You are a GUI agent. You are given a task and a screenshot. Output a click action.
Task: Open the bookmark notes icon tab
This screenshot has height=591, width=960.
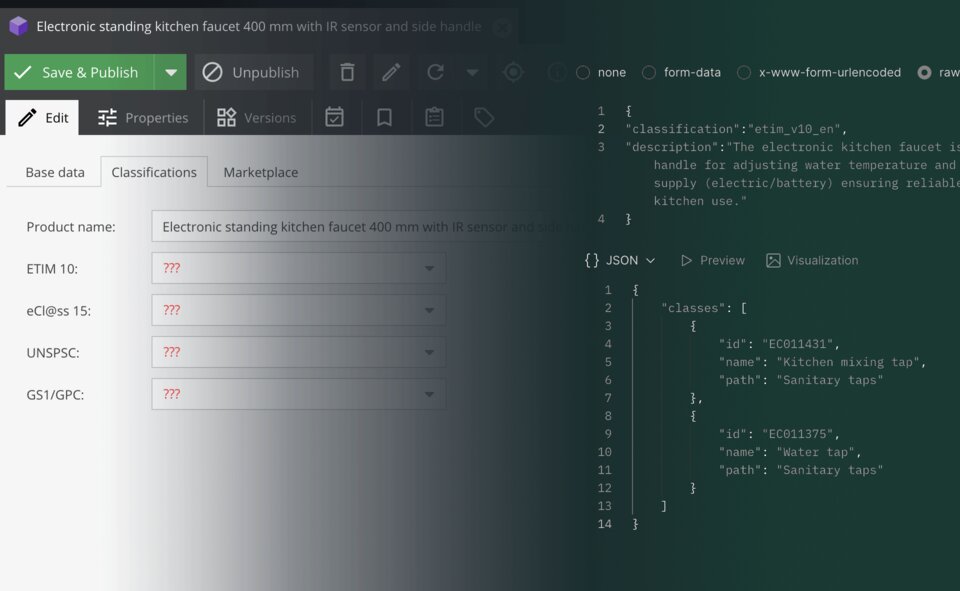[x=384, y=117]
